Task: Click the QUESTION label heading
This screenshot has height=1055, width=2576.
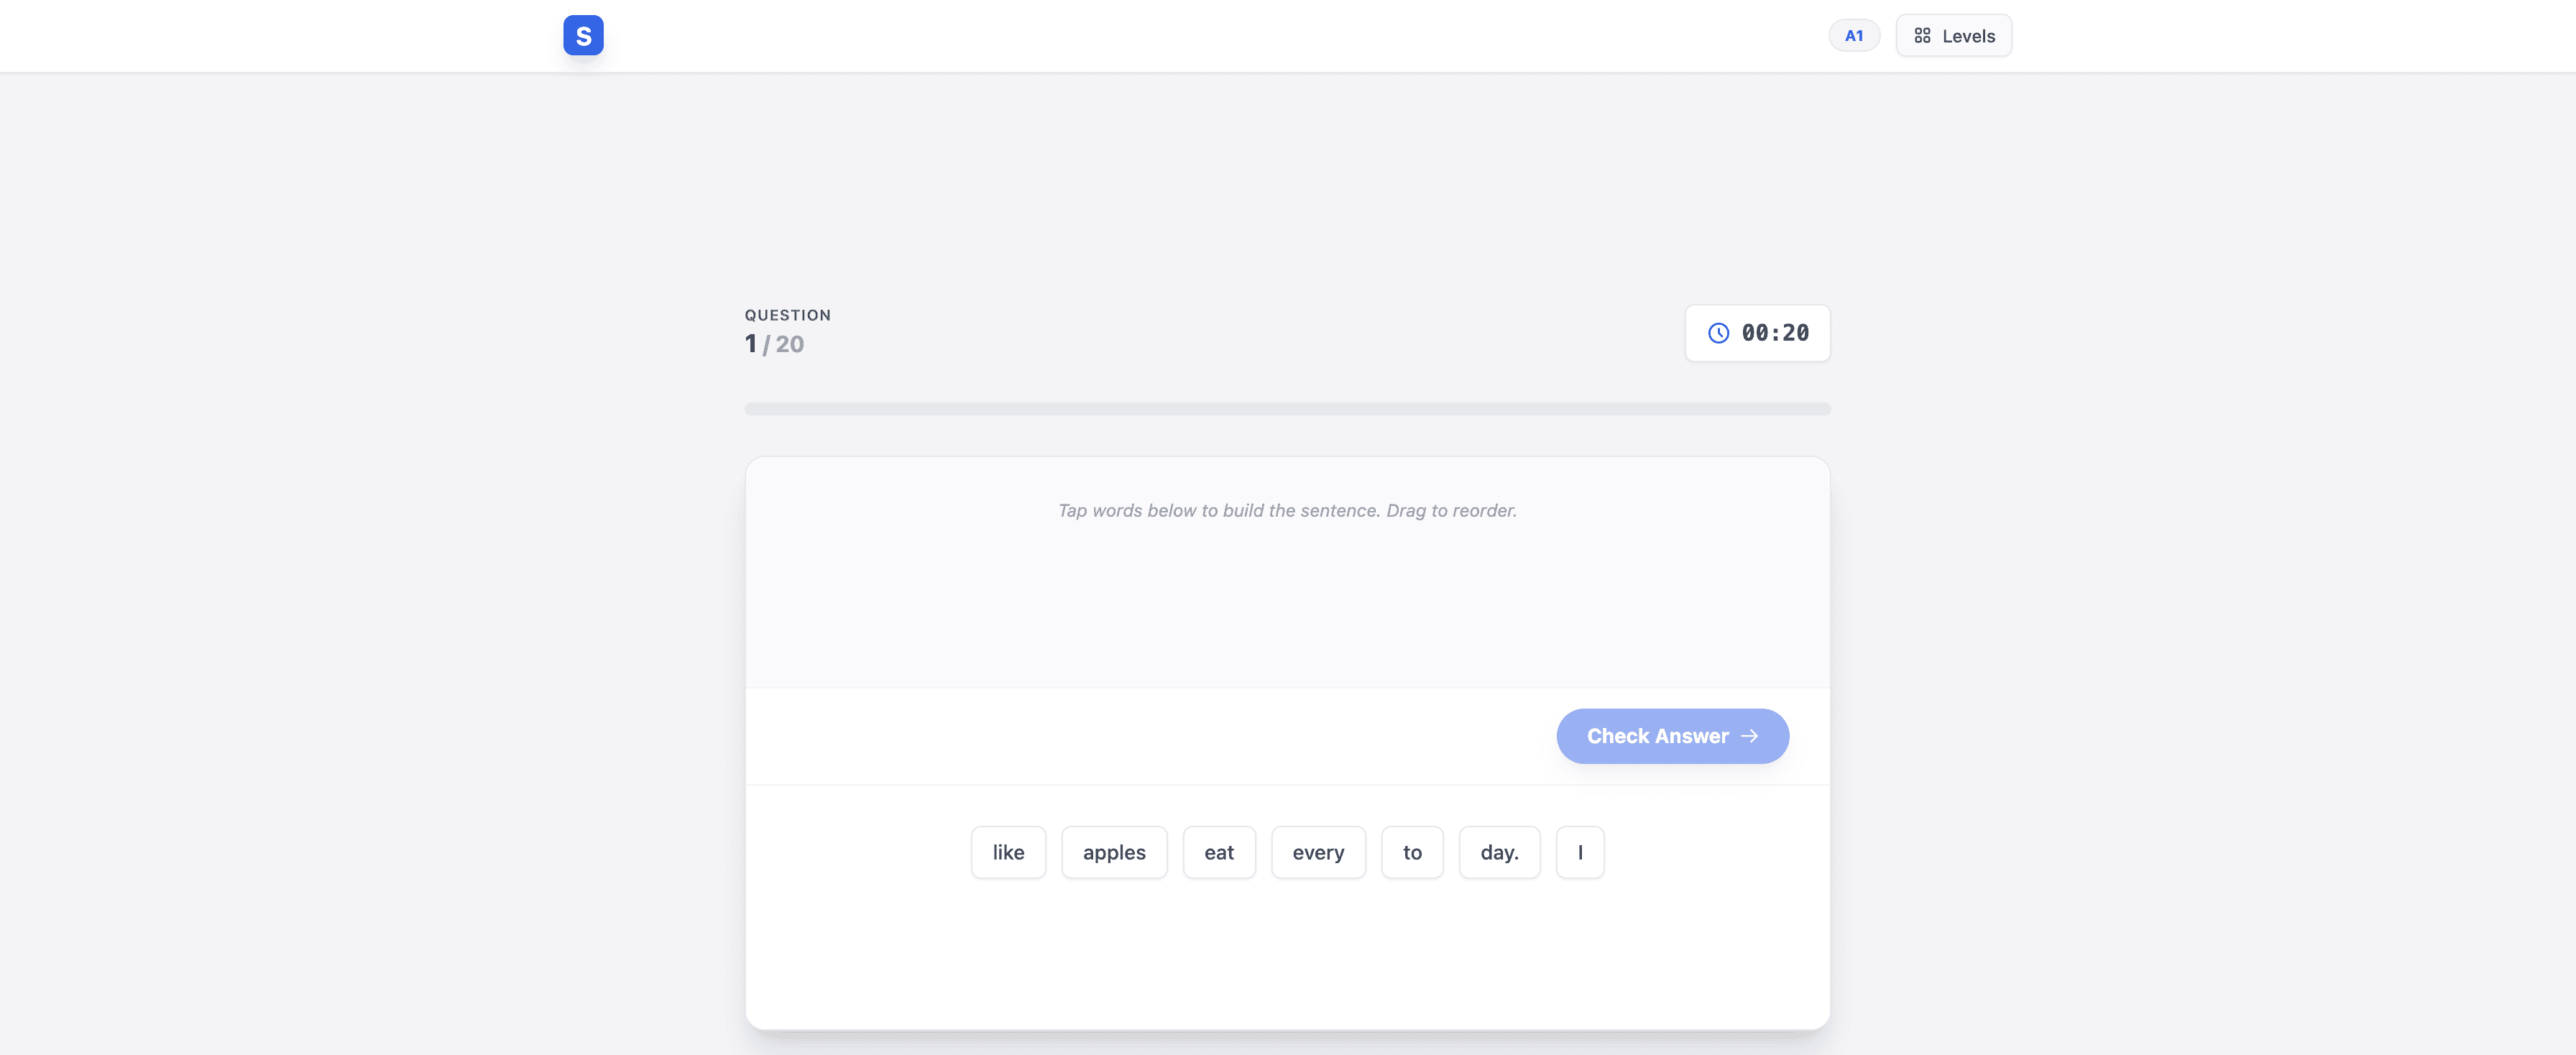Action: pos(787,315)
